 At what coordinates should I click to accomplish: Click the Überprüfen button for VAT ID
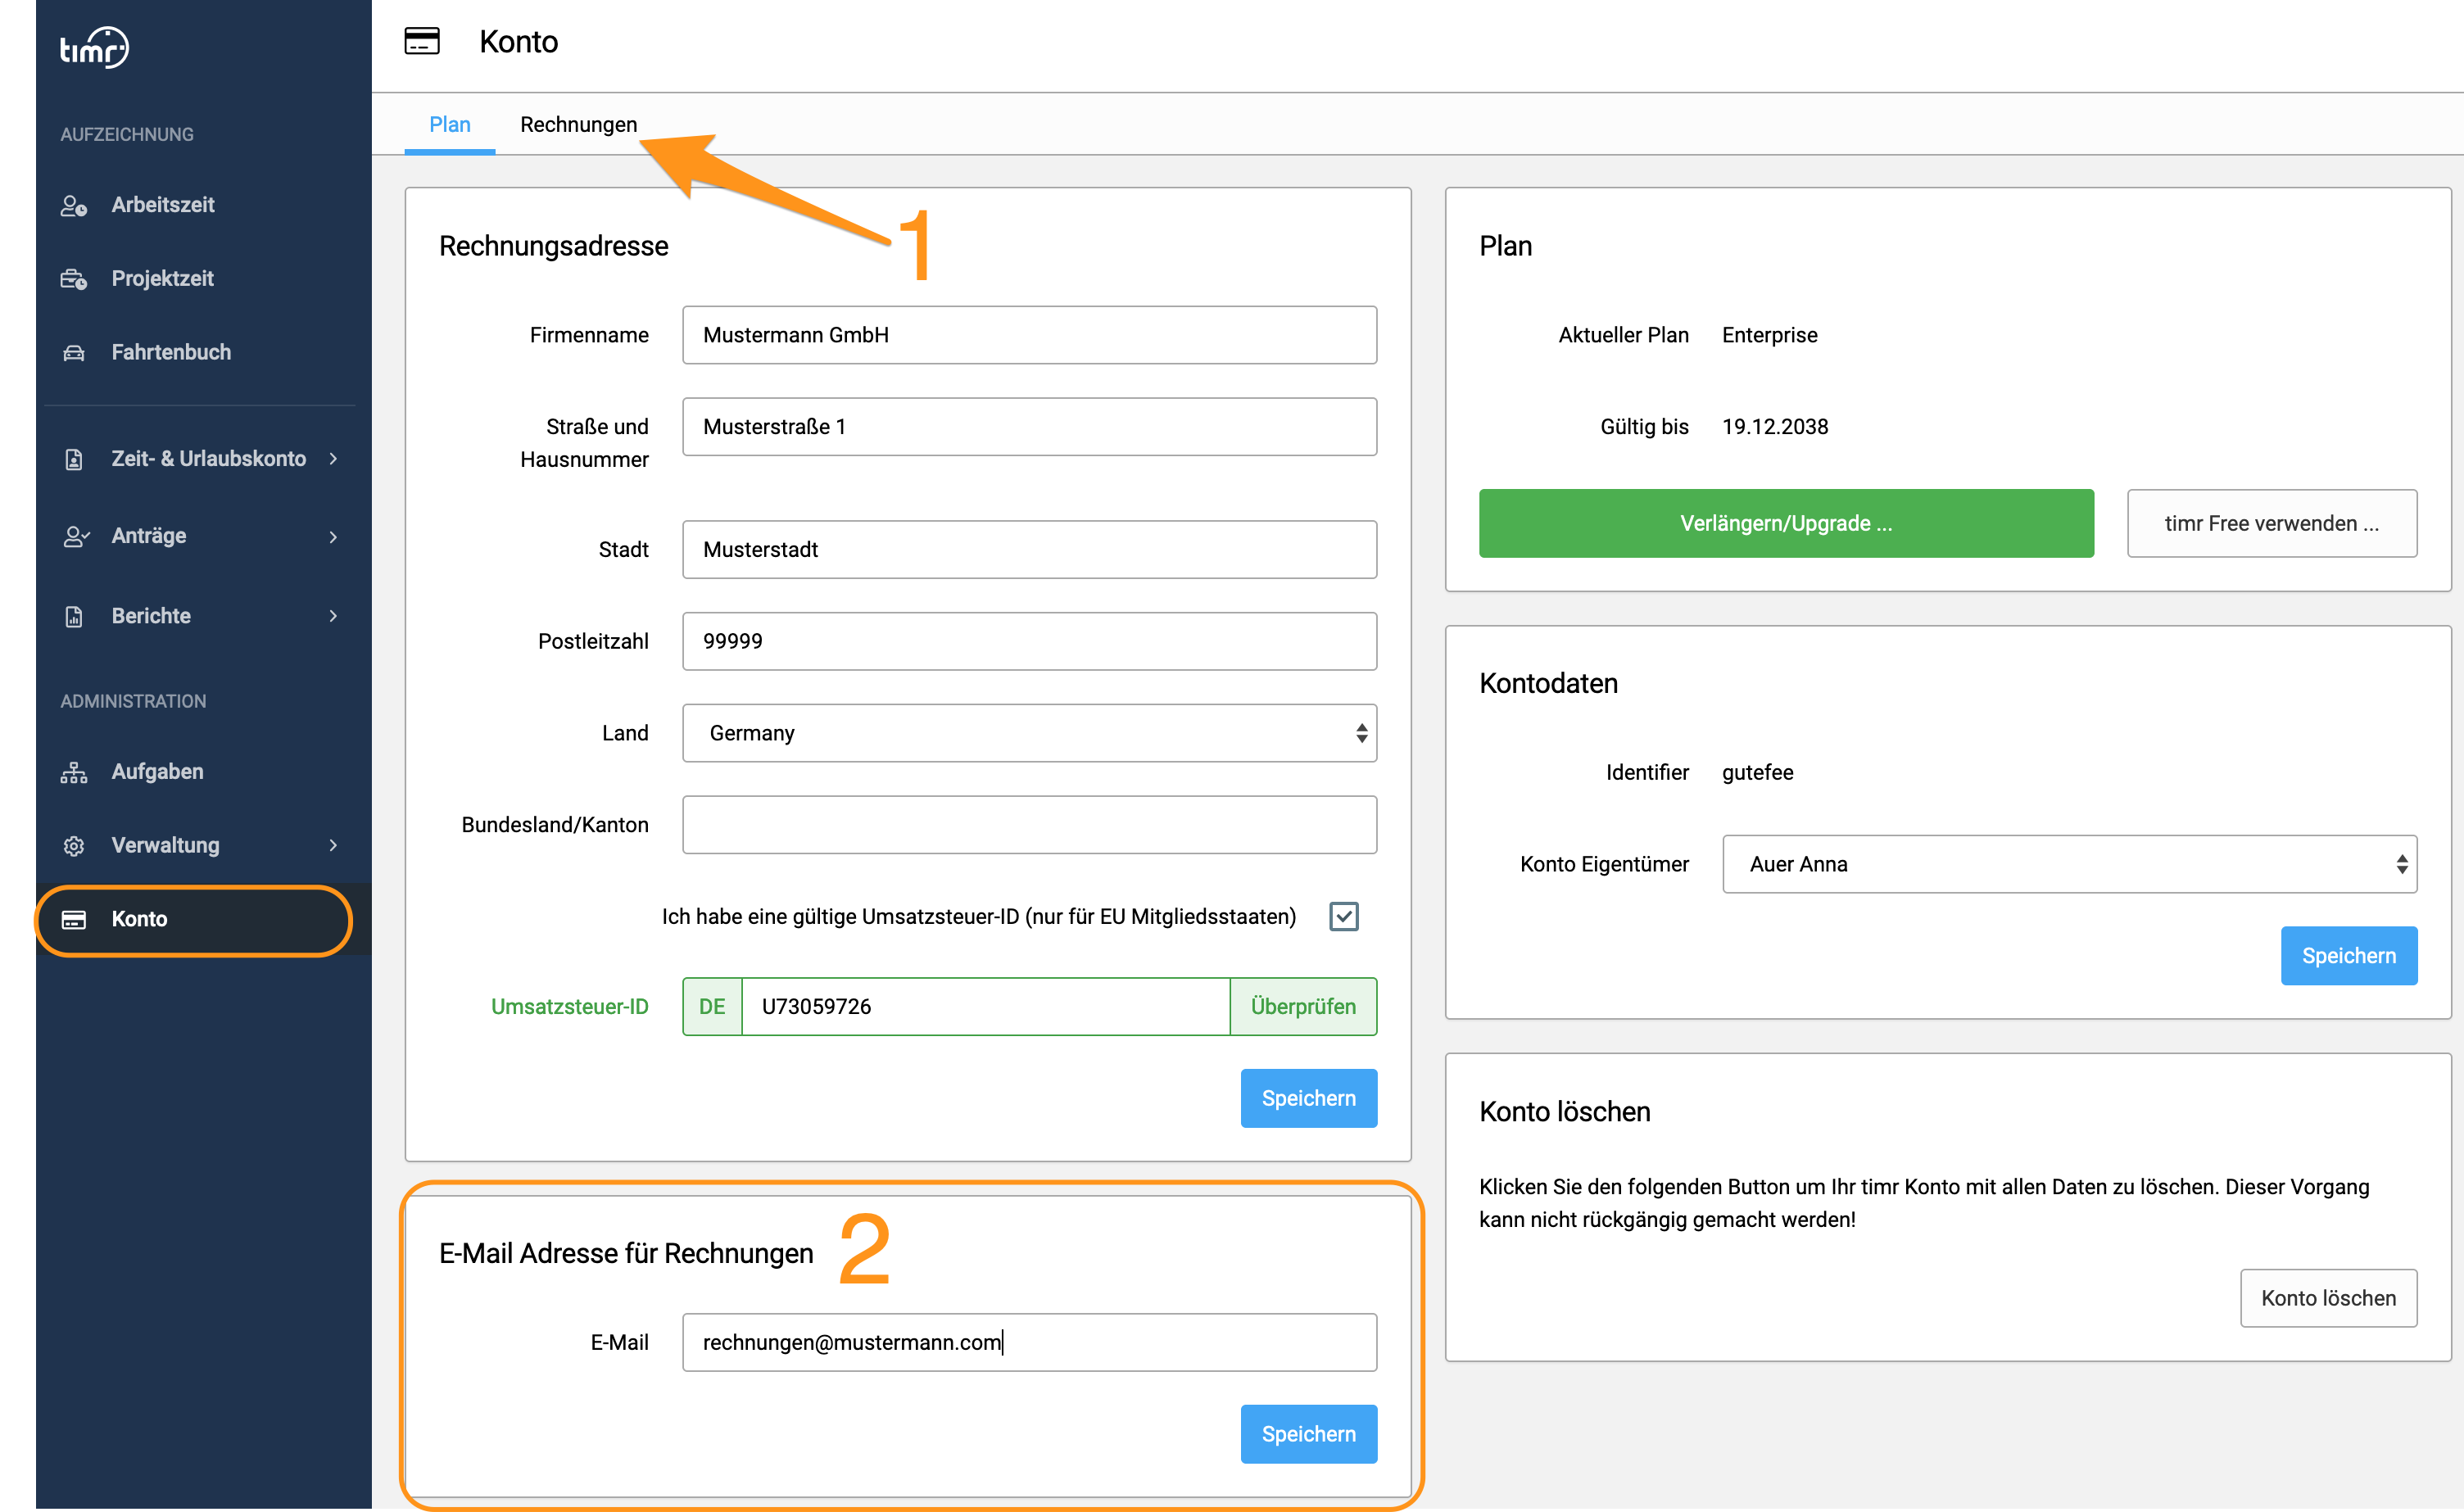[1304, 1006]
